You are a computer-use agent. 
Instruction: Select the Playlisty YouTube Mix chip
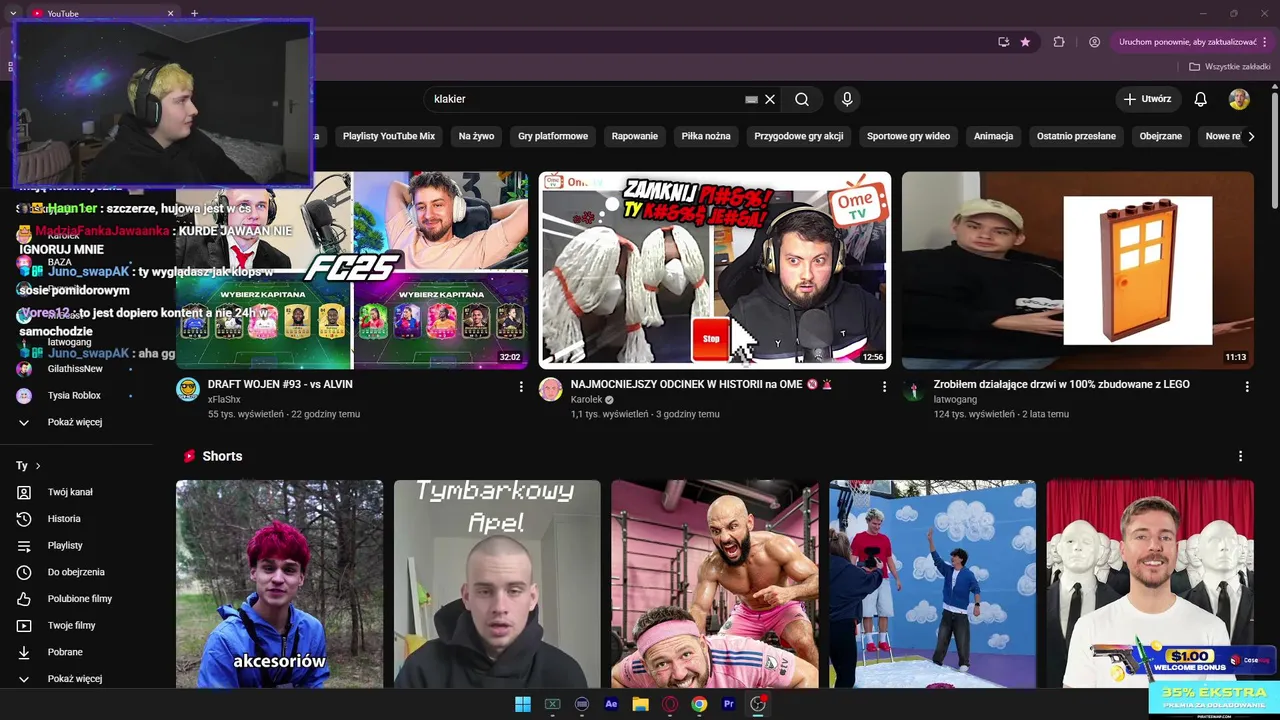(389, 136)
